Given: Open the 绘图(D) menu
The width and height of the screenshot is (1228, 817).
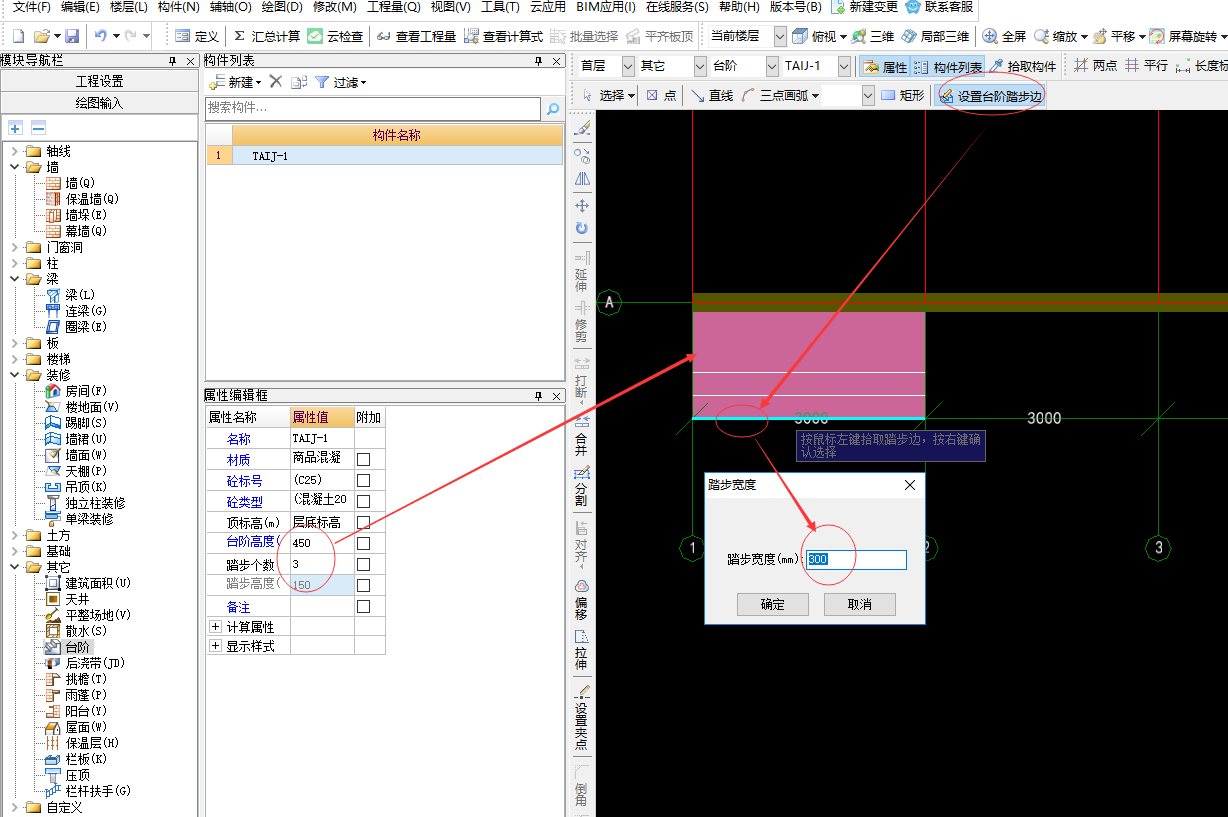Looking at the screenshot, I should click(x=282, y=7).
